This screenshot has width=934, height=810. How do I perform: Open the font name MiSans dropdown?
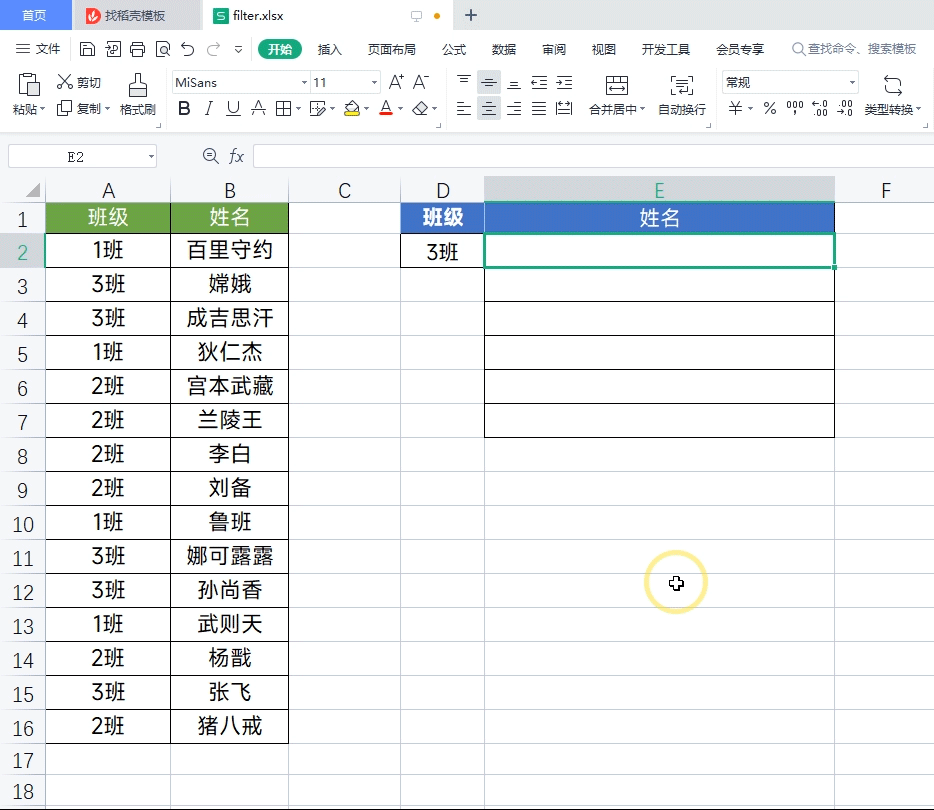point(304,82)
